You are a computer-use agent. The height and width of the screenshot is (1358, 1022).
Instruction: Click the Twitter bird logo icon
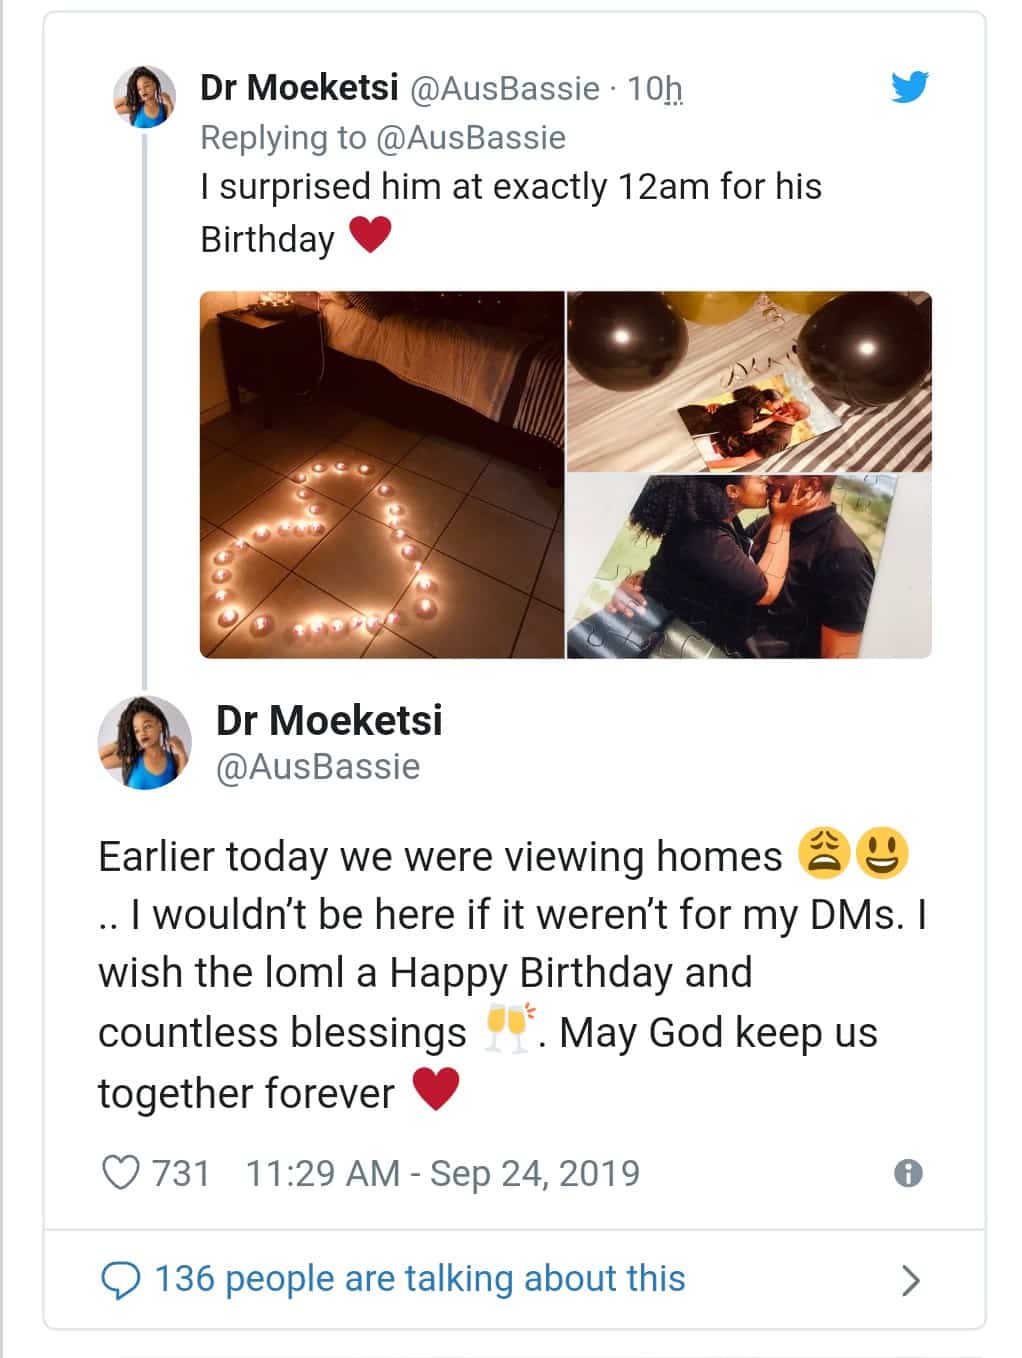click(909, 87)
